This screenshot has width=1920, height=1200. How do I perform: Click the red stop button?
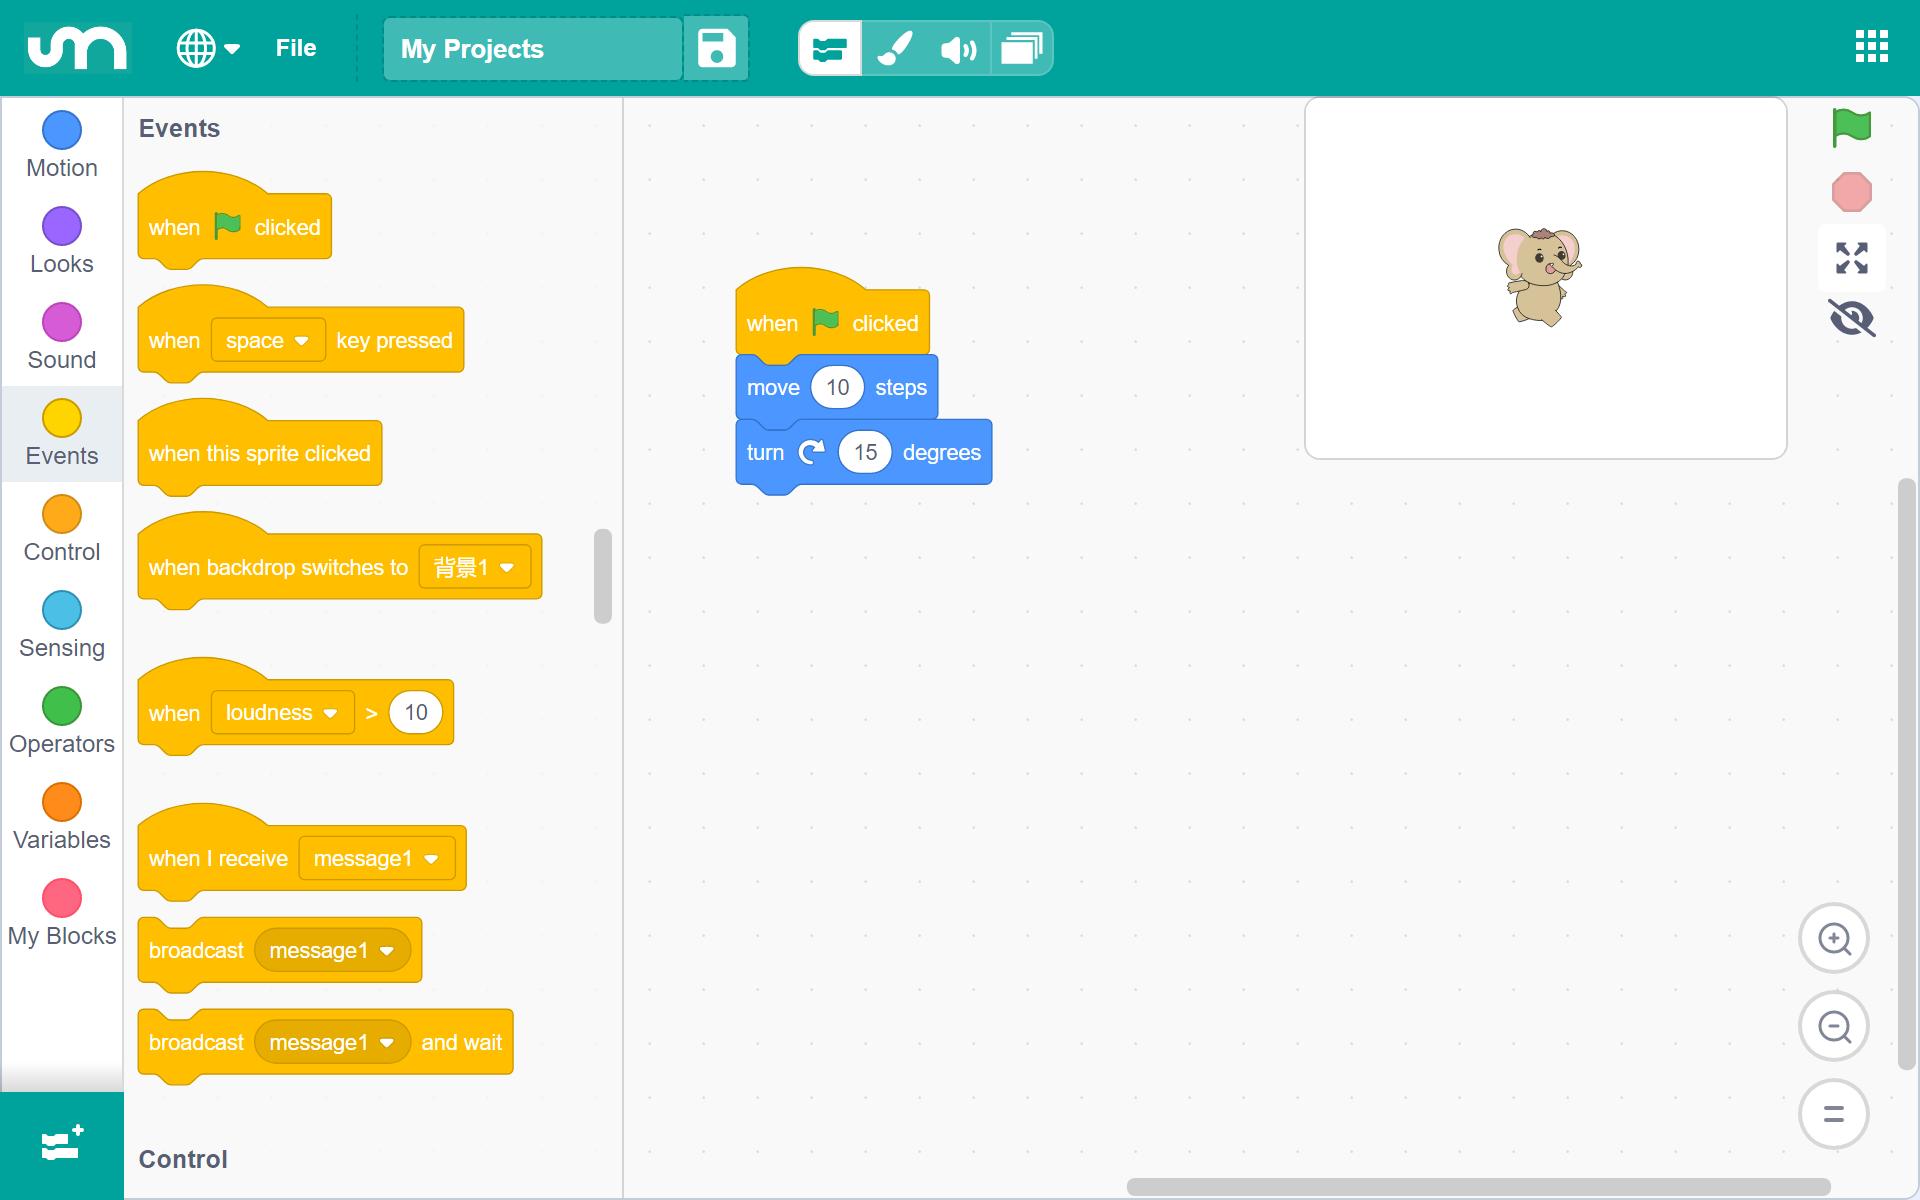click(x=1851, y=192)
